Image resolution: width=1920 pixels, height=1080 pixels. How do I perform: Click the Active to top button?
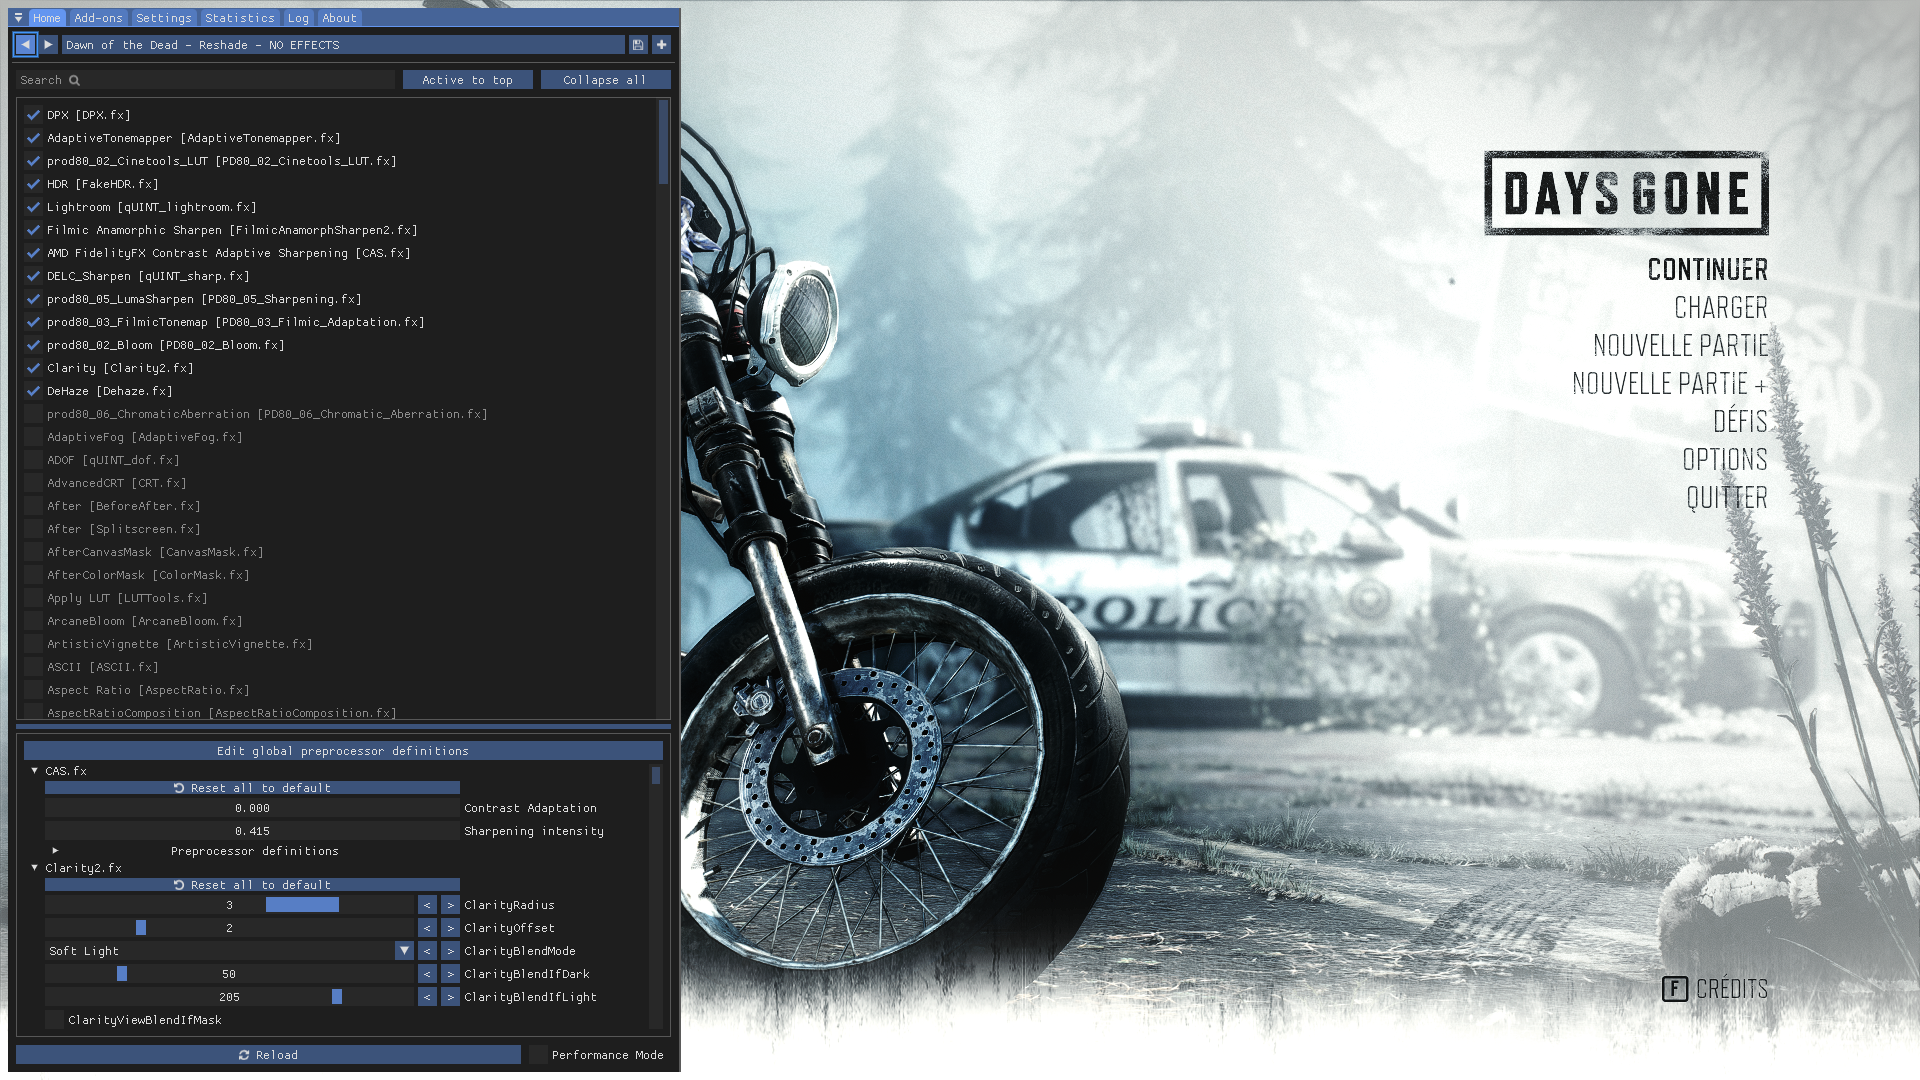pos(467,80)
